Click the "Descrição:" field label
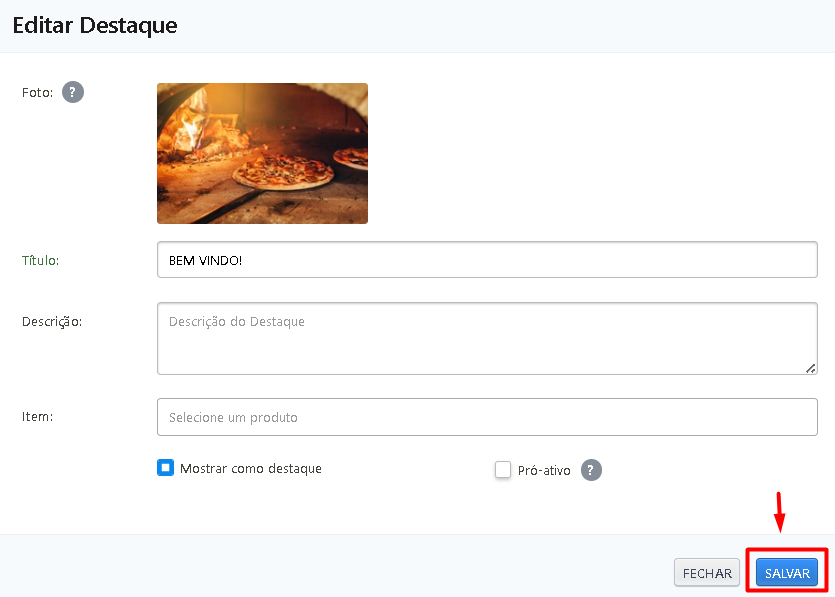The height and width of the screenshot is (597, 835). [52, 321]
